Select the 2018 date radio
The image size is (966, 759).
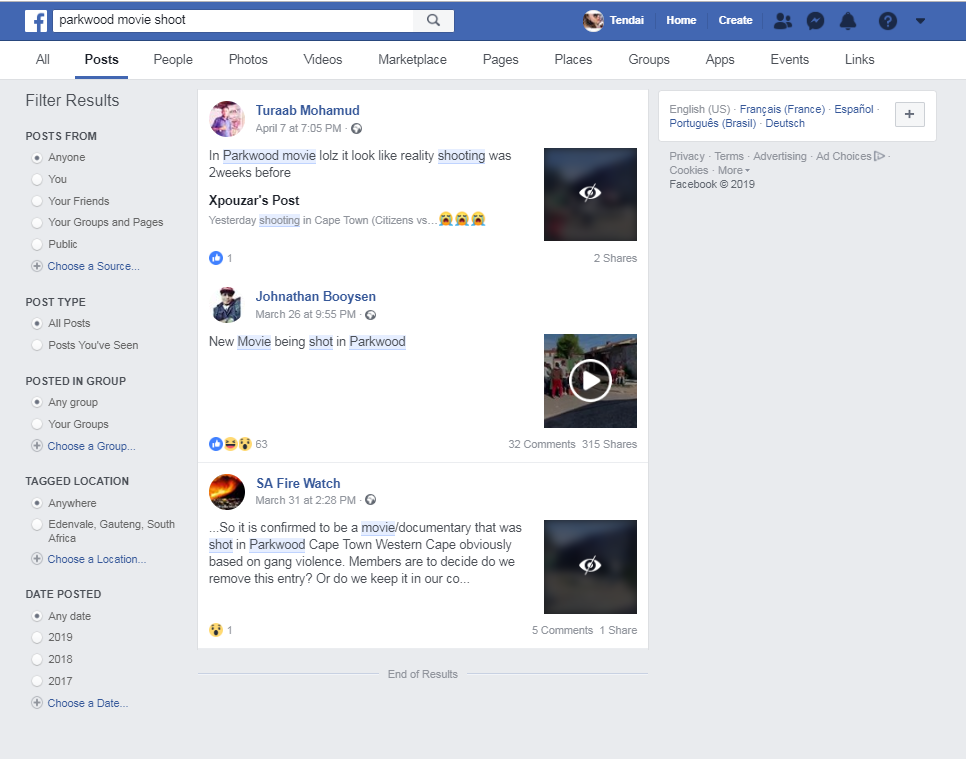pos(37,660)
